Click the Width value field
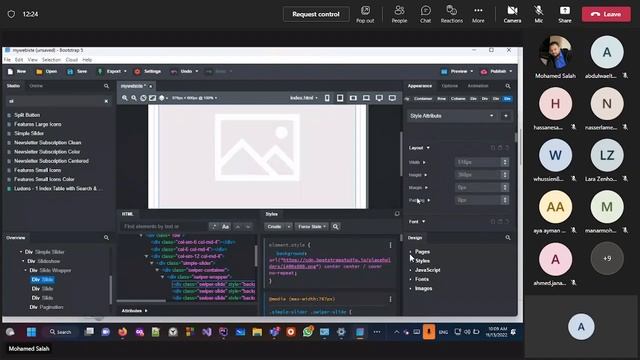The width and height of the screenshot is (640, 360). click(x=478, y=162)
